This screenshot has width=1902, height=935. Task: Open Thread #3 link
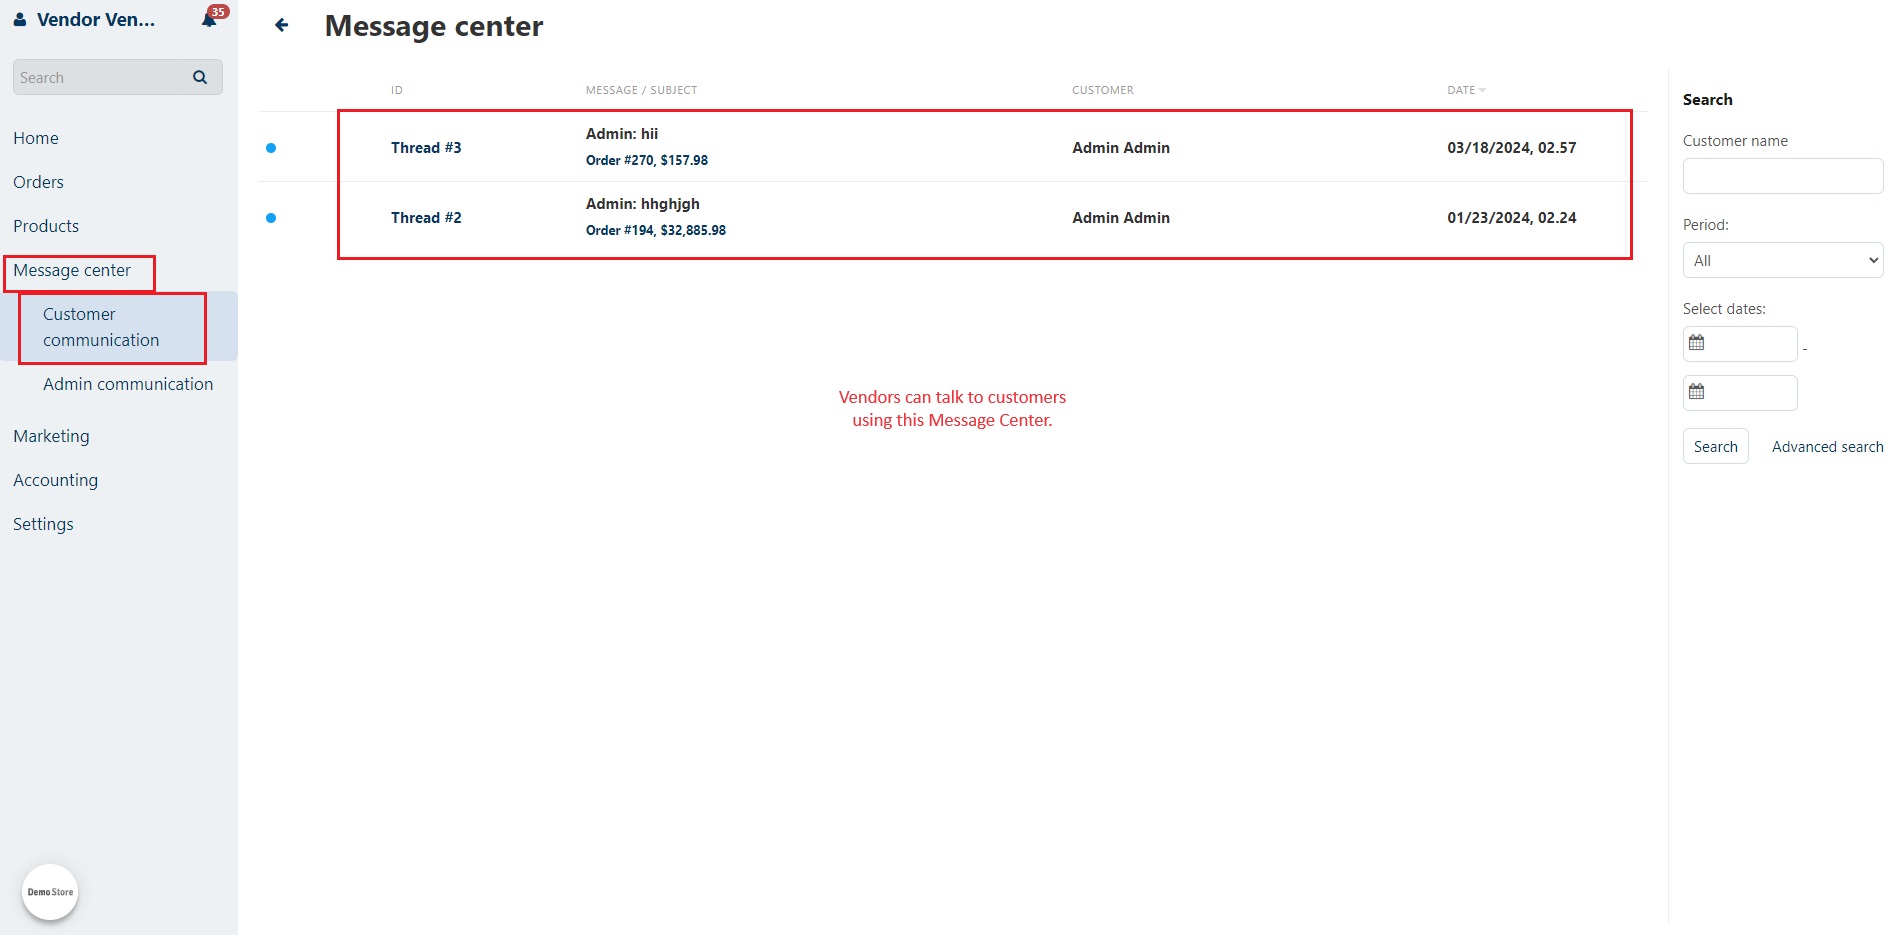(426, 148)
